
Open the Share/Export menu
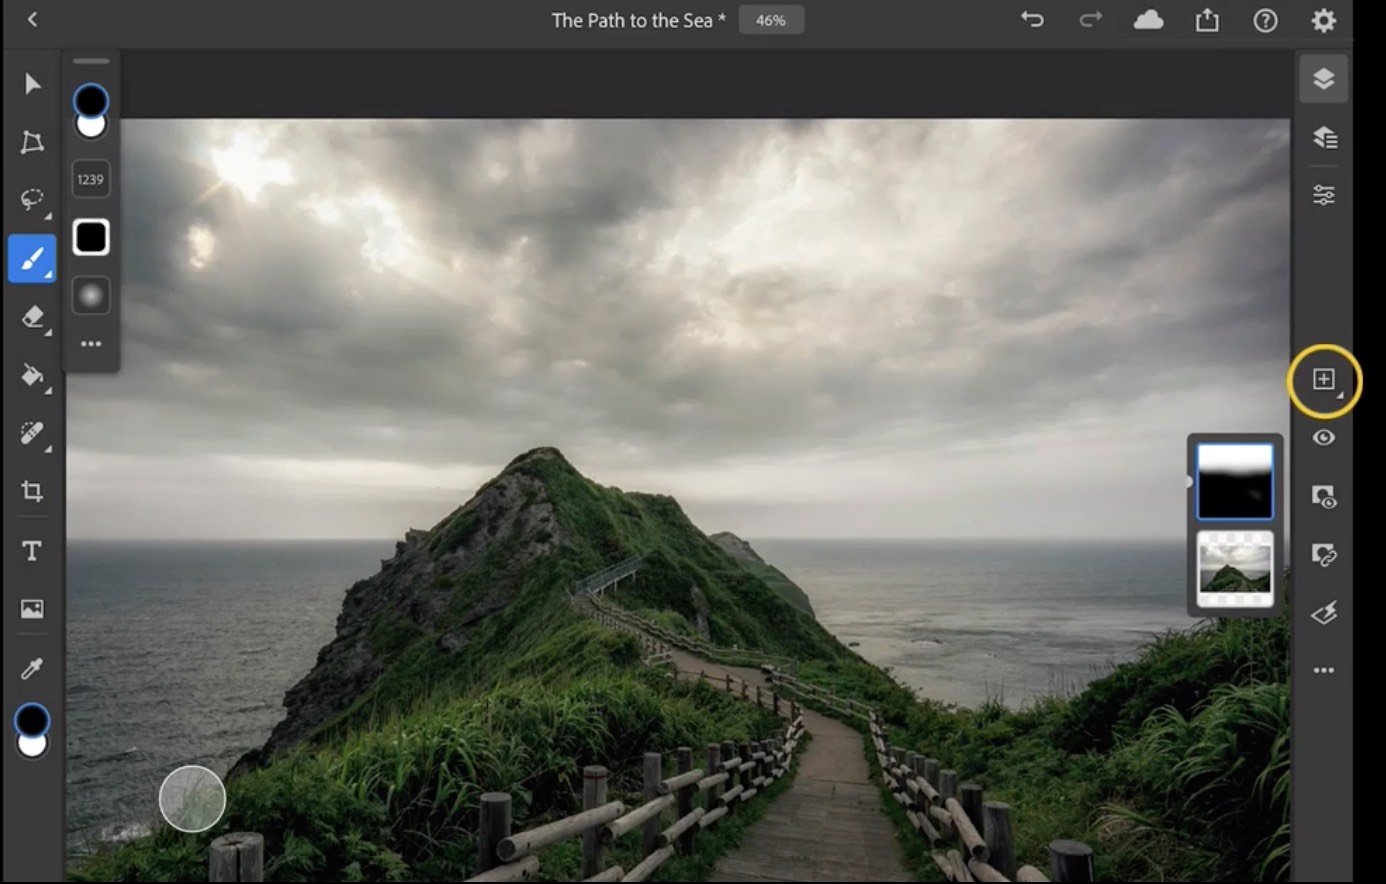tap(1207, 20)
